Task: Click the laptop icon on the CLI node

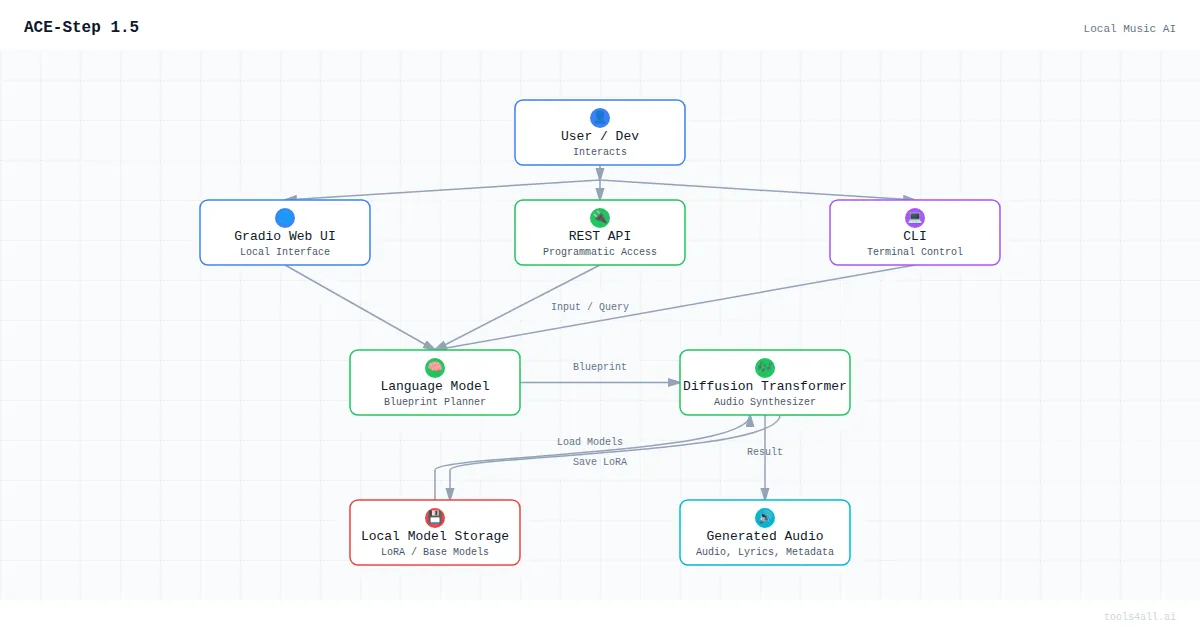Action: pyautogui.click(x=915, y=218)
